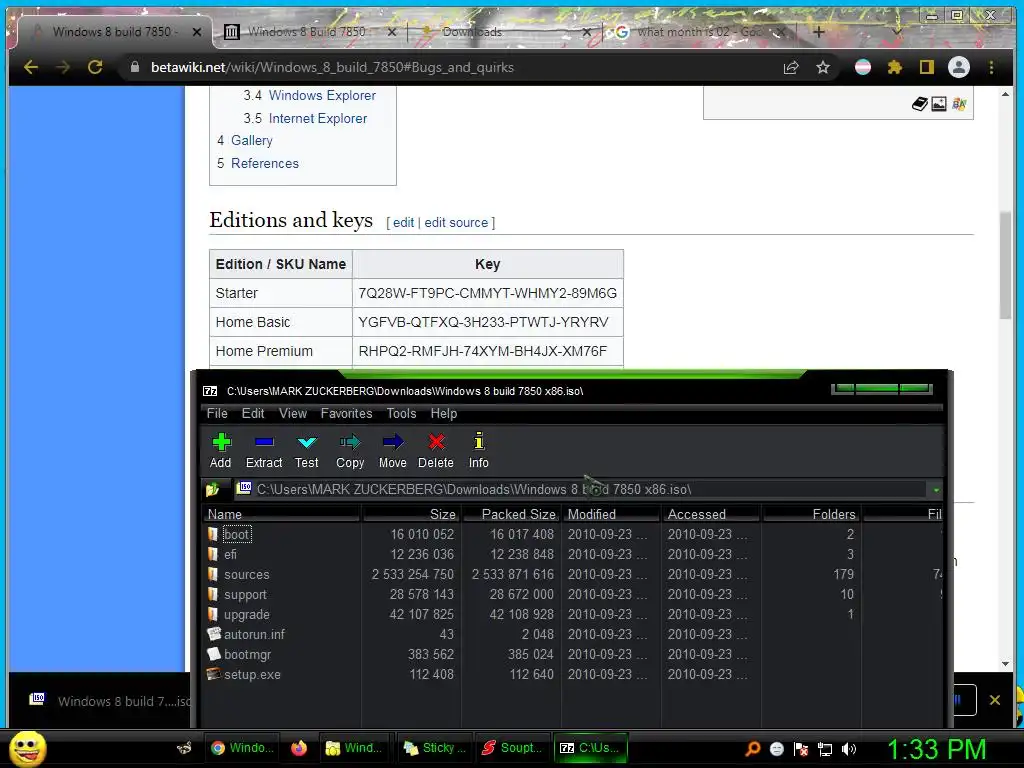Open the Chrome extensions puzzle icon
Screen dimensions: 1024x768
click(x=895, y=67)
